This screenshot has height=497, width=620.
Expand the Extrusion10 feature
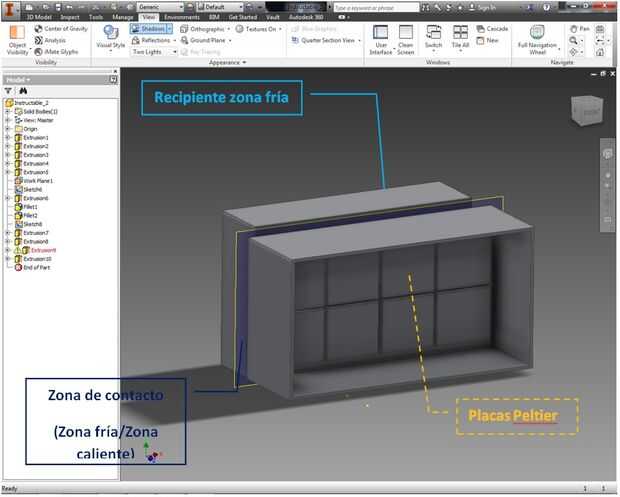click(7, 259)
